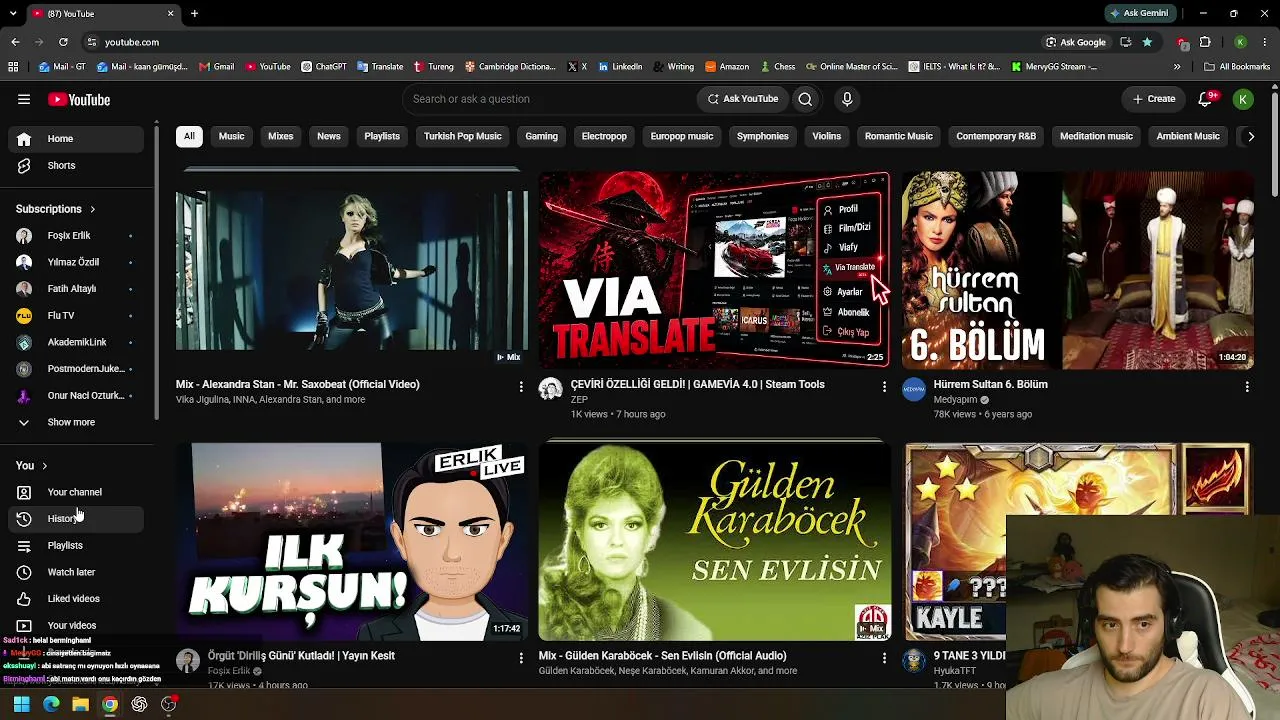This screenshot has width=1280, height=720.
Task: Click the channel avatar beside Örgüt 'Diriliş Günü' video
Action: click(x=188, y=660)
